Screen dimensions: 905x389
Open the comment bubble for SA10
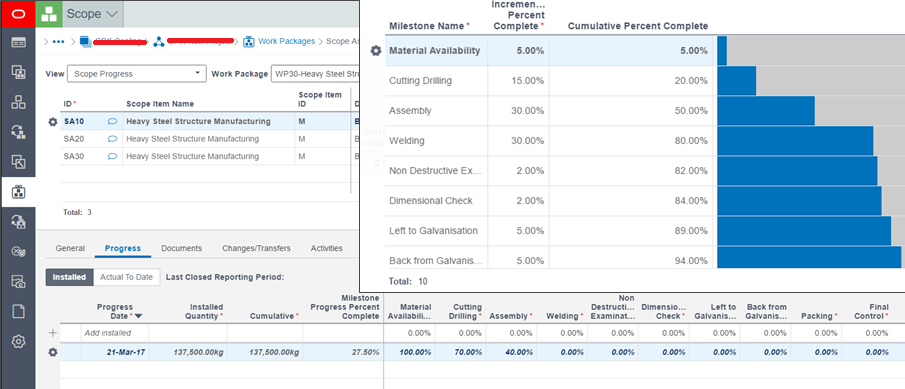coord(113,121)
